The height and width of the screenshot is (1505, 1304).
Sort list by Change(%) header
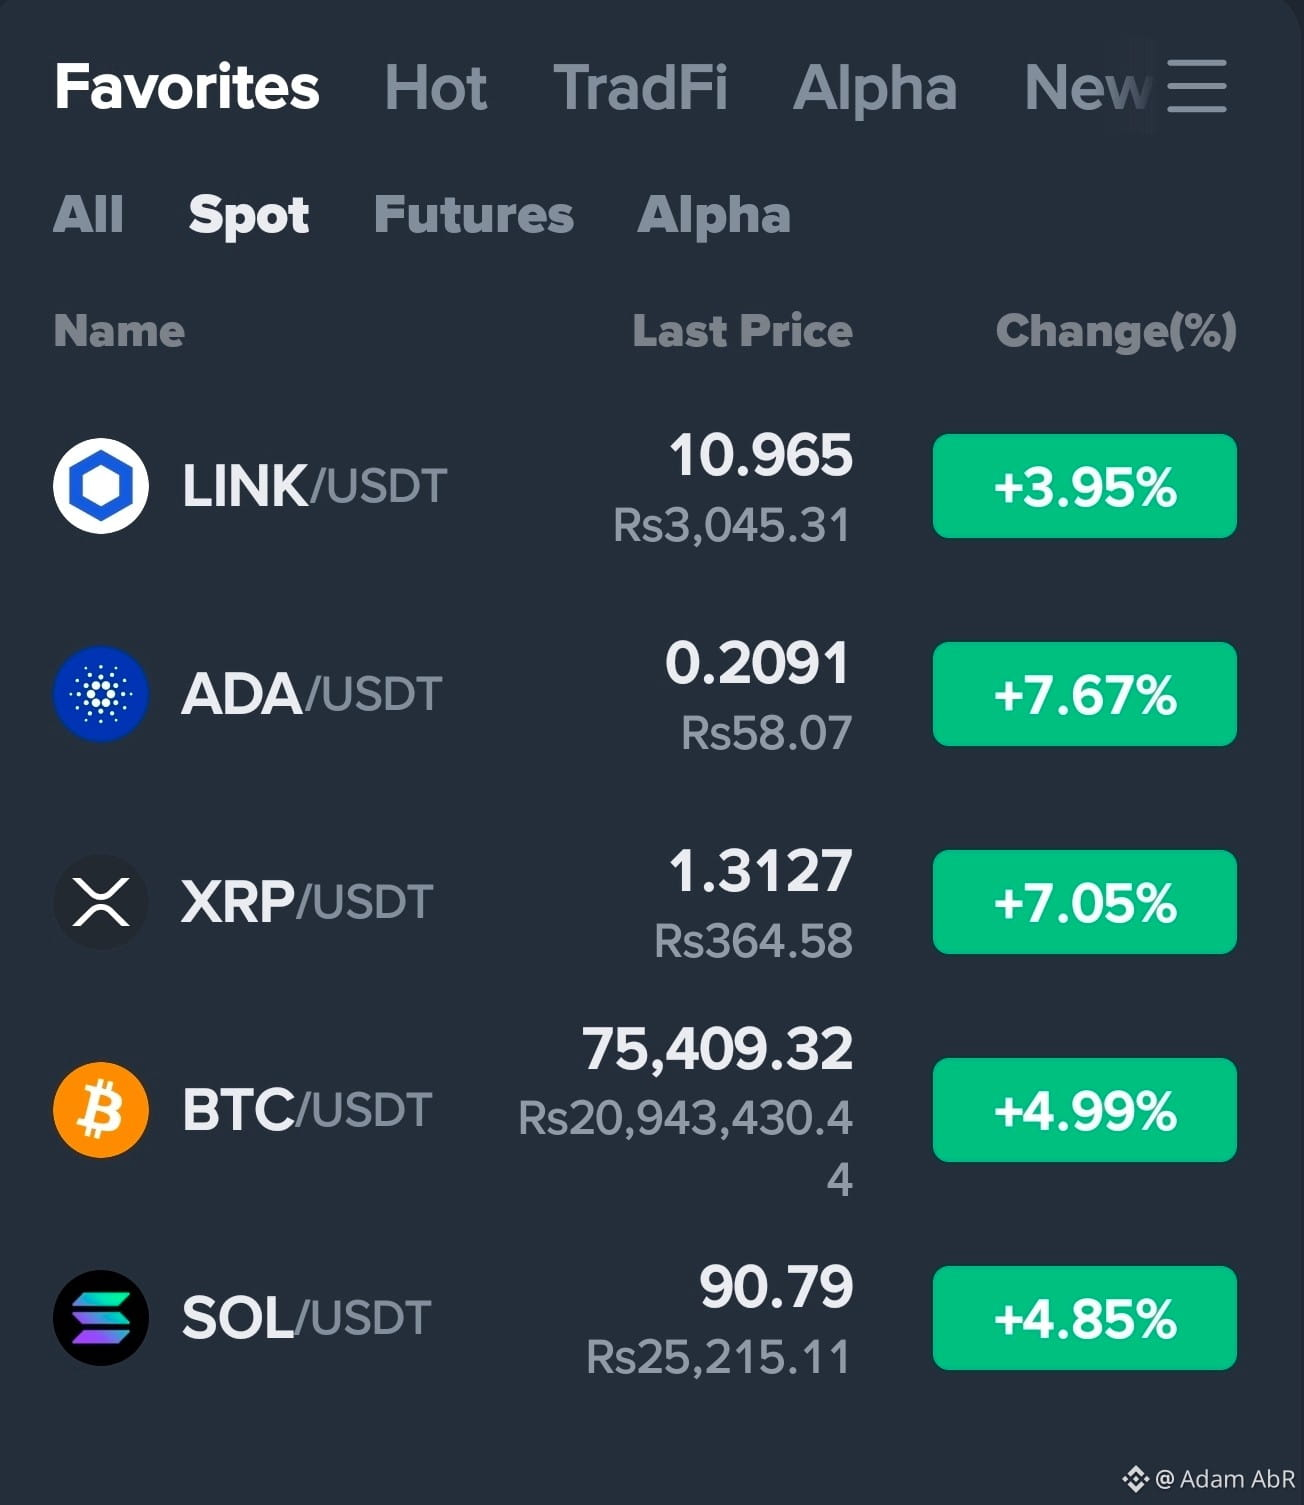tap(1116, 332)
